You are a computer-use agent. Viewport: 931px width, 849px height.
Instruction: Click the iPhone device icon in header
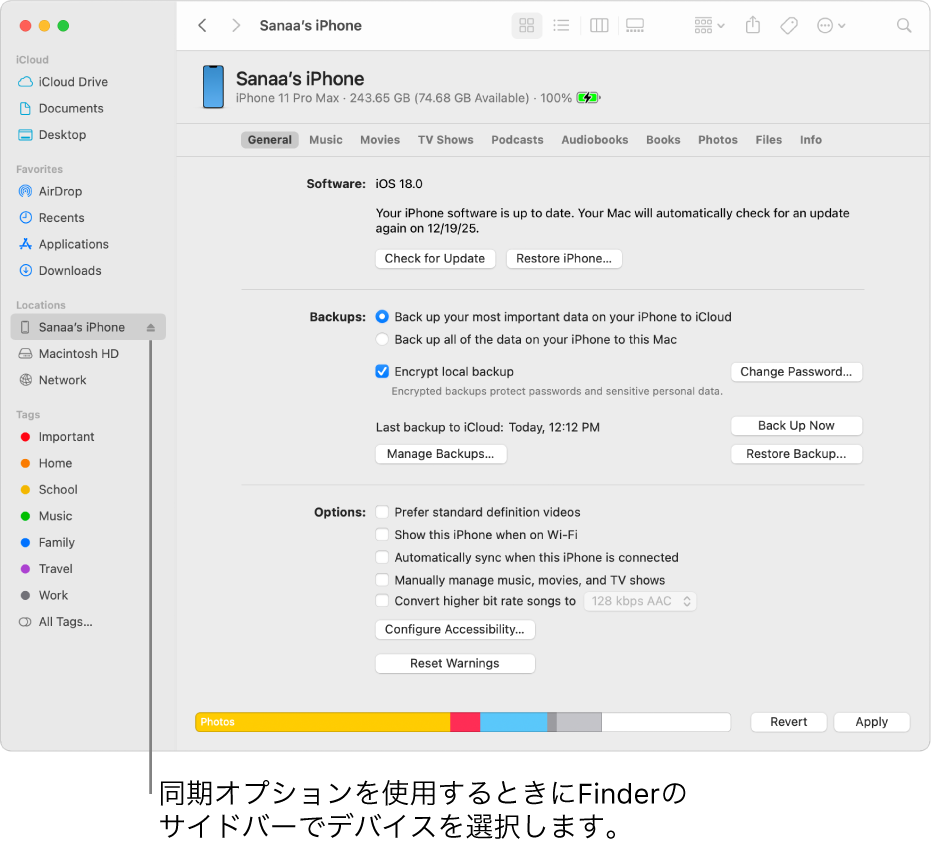pyautogui.click(x=213, y=87)
